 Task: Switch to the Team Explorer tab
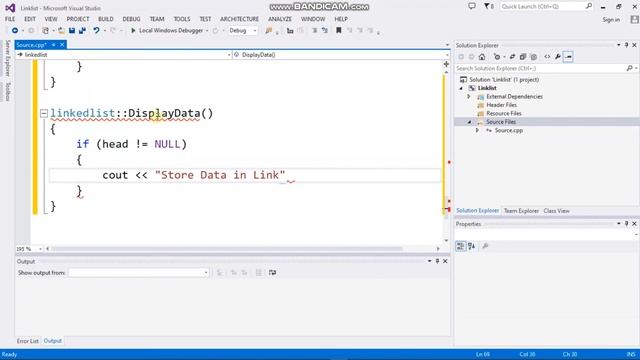click(521, 211)
